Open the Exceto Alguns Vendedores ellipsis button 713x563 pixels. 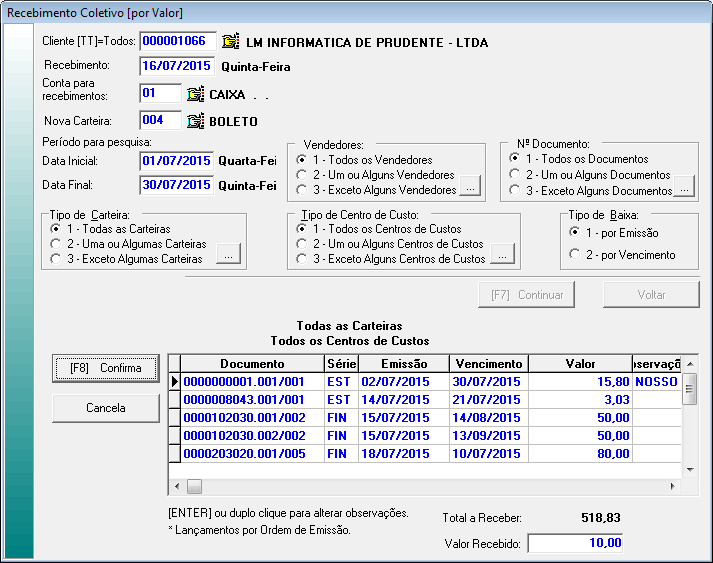pos(471,187)
